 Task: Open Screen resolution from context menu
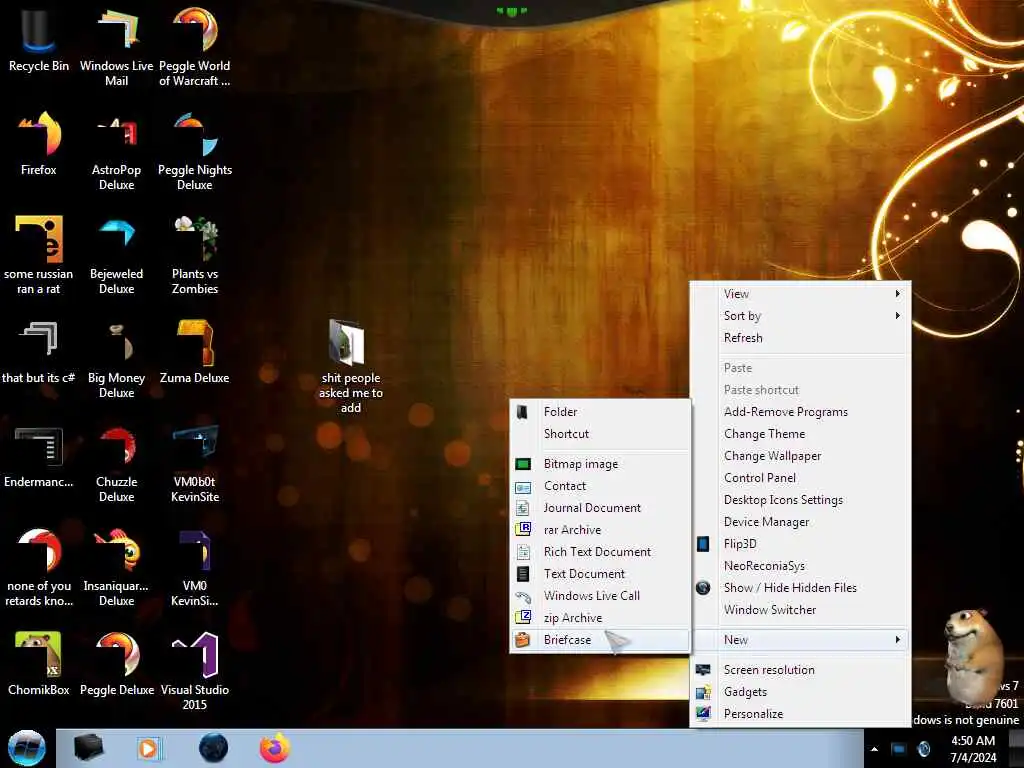point(800,670)
